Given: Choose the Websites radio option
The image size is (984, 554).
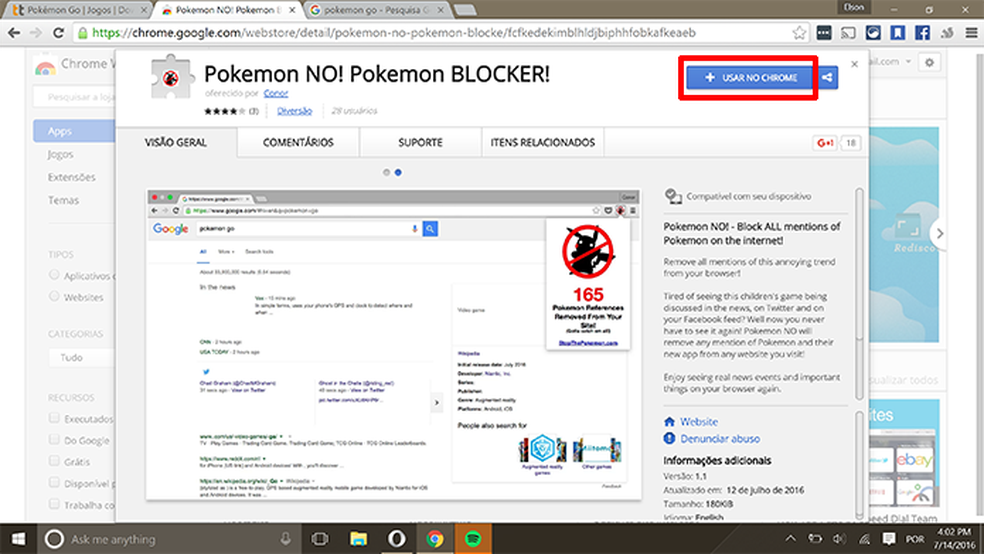Looking at the screenshot, I should pyautogui.click(x=54, y=296).
